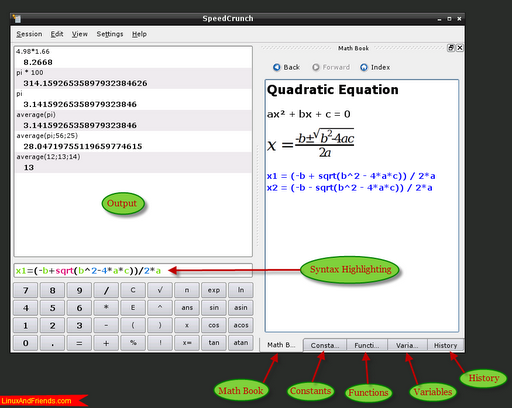Click the minus key

tap(106, 325)
